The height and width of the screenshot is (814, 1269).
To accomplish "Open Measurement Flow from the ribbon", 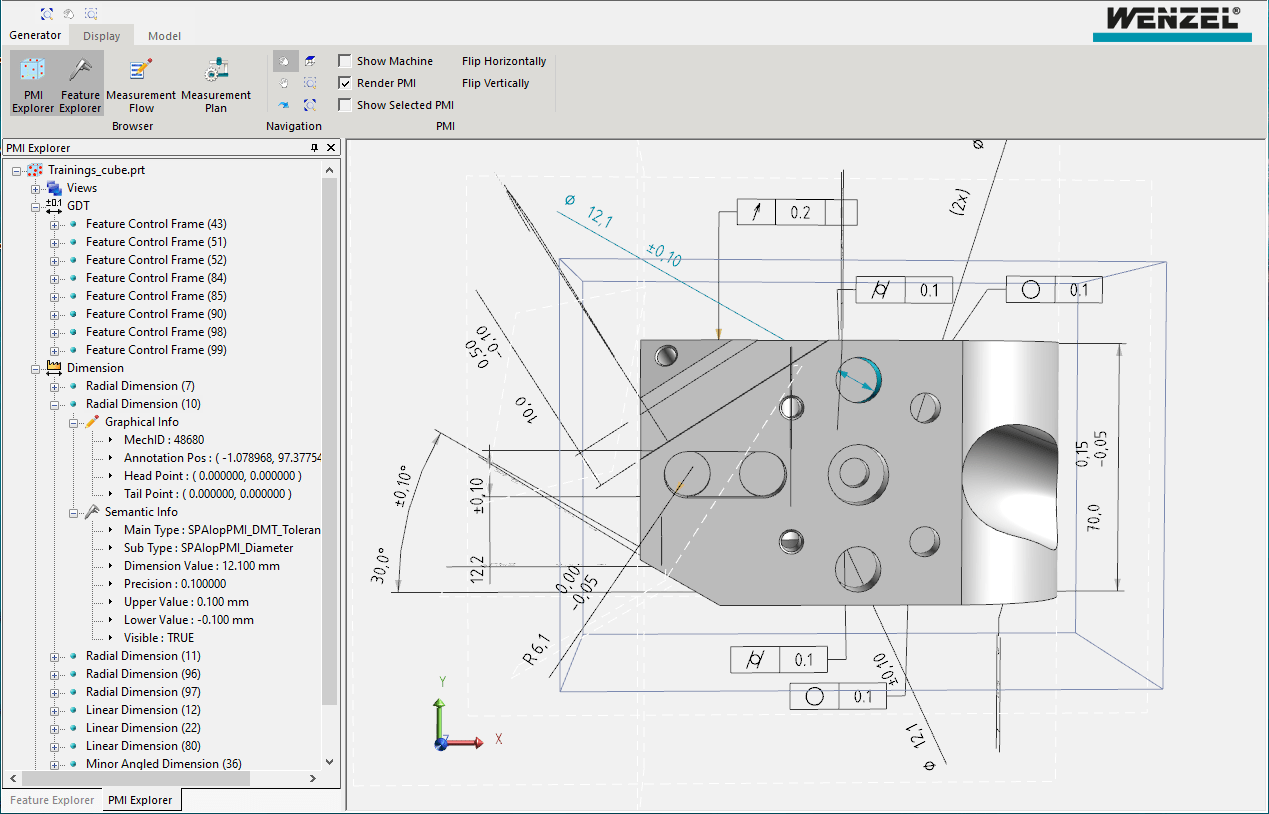I will (x=141, y=84).
